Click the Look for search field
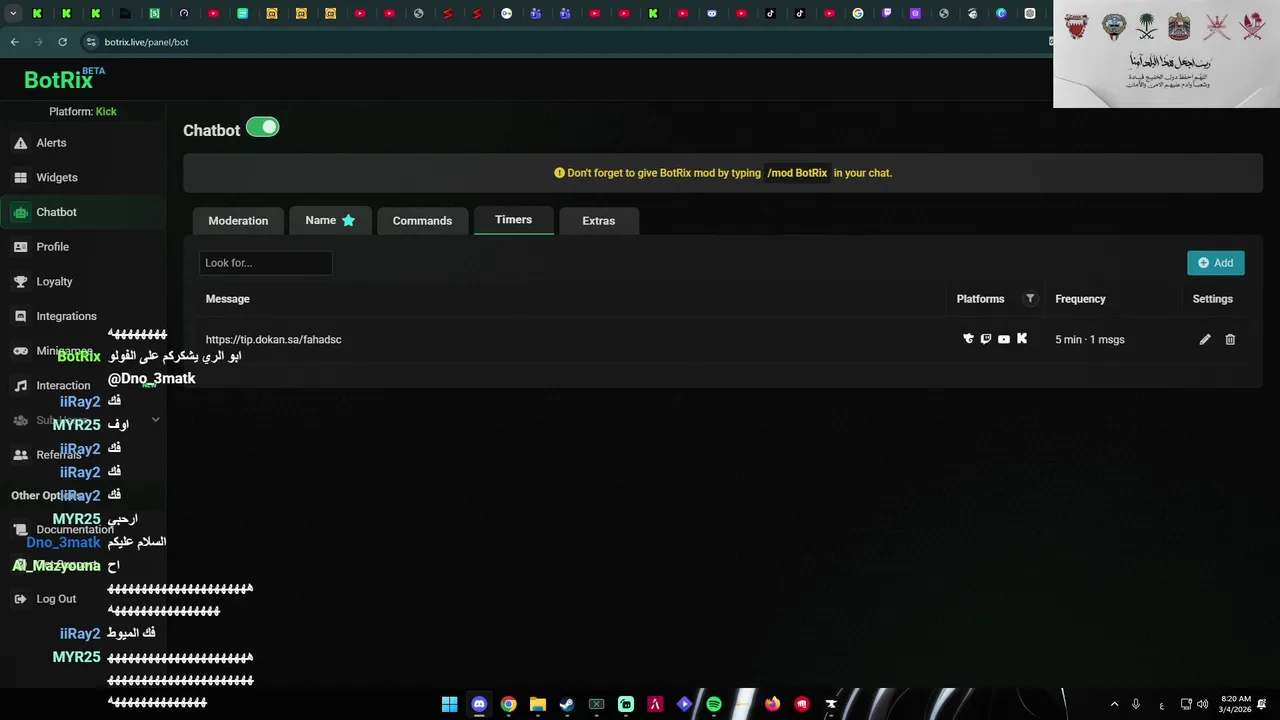The image size is (1280, 720). (265, 263)
